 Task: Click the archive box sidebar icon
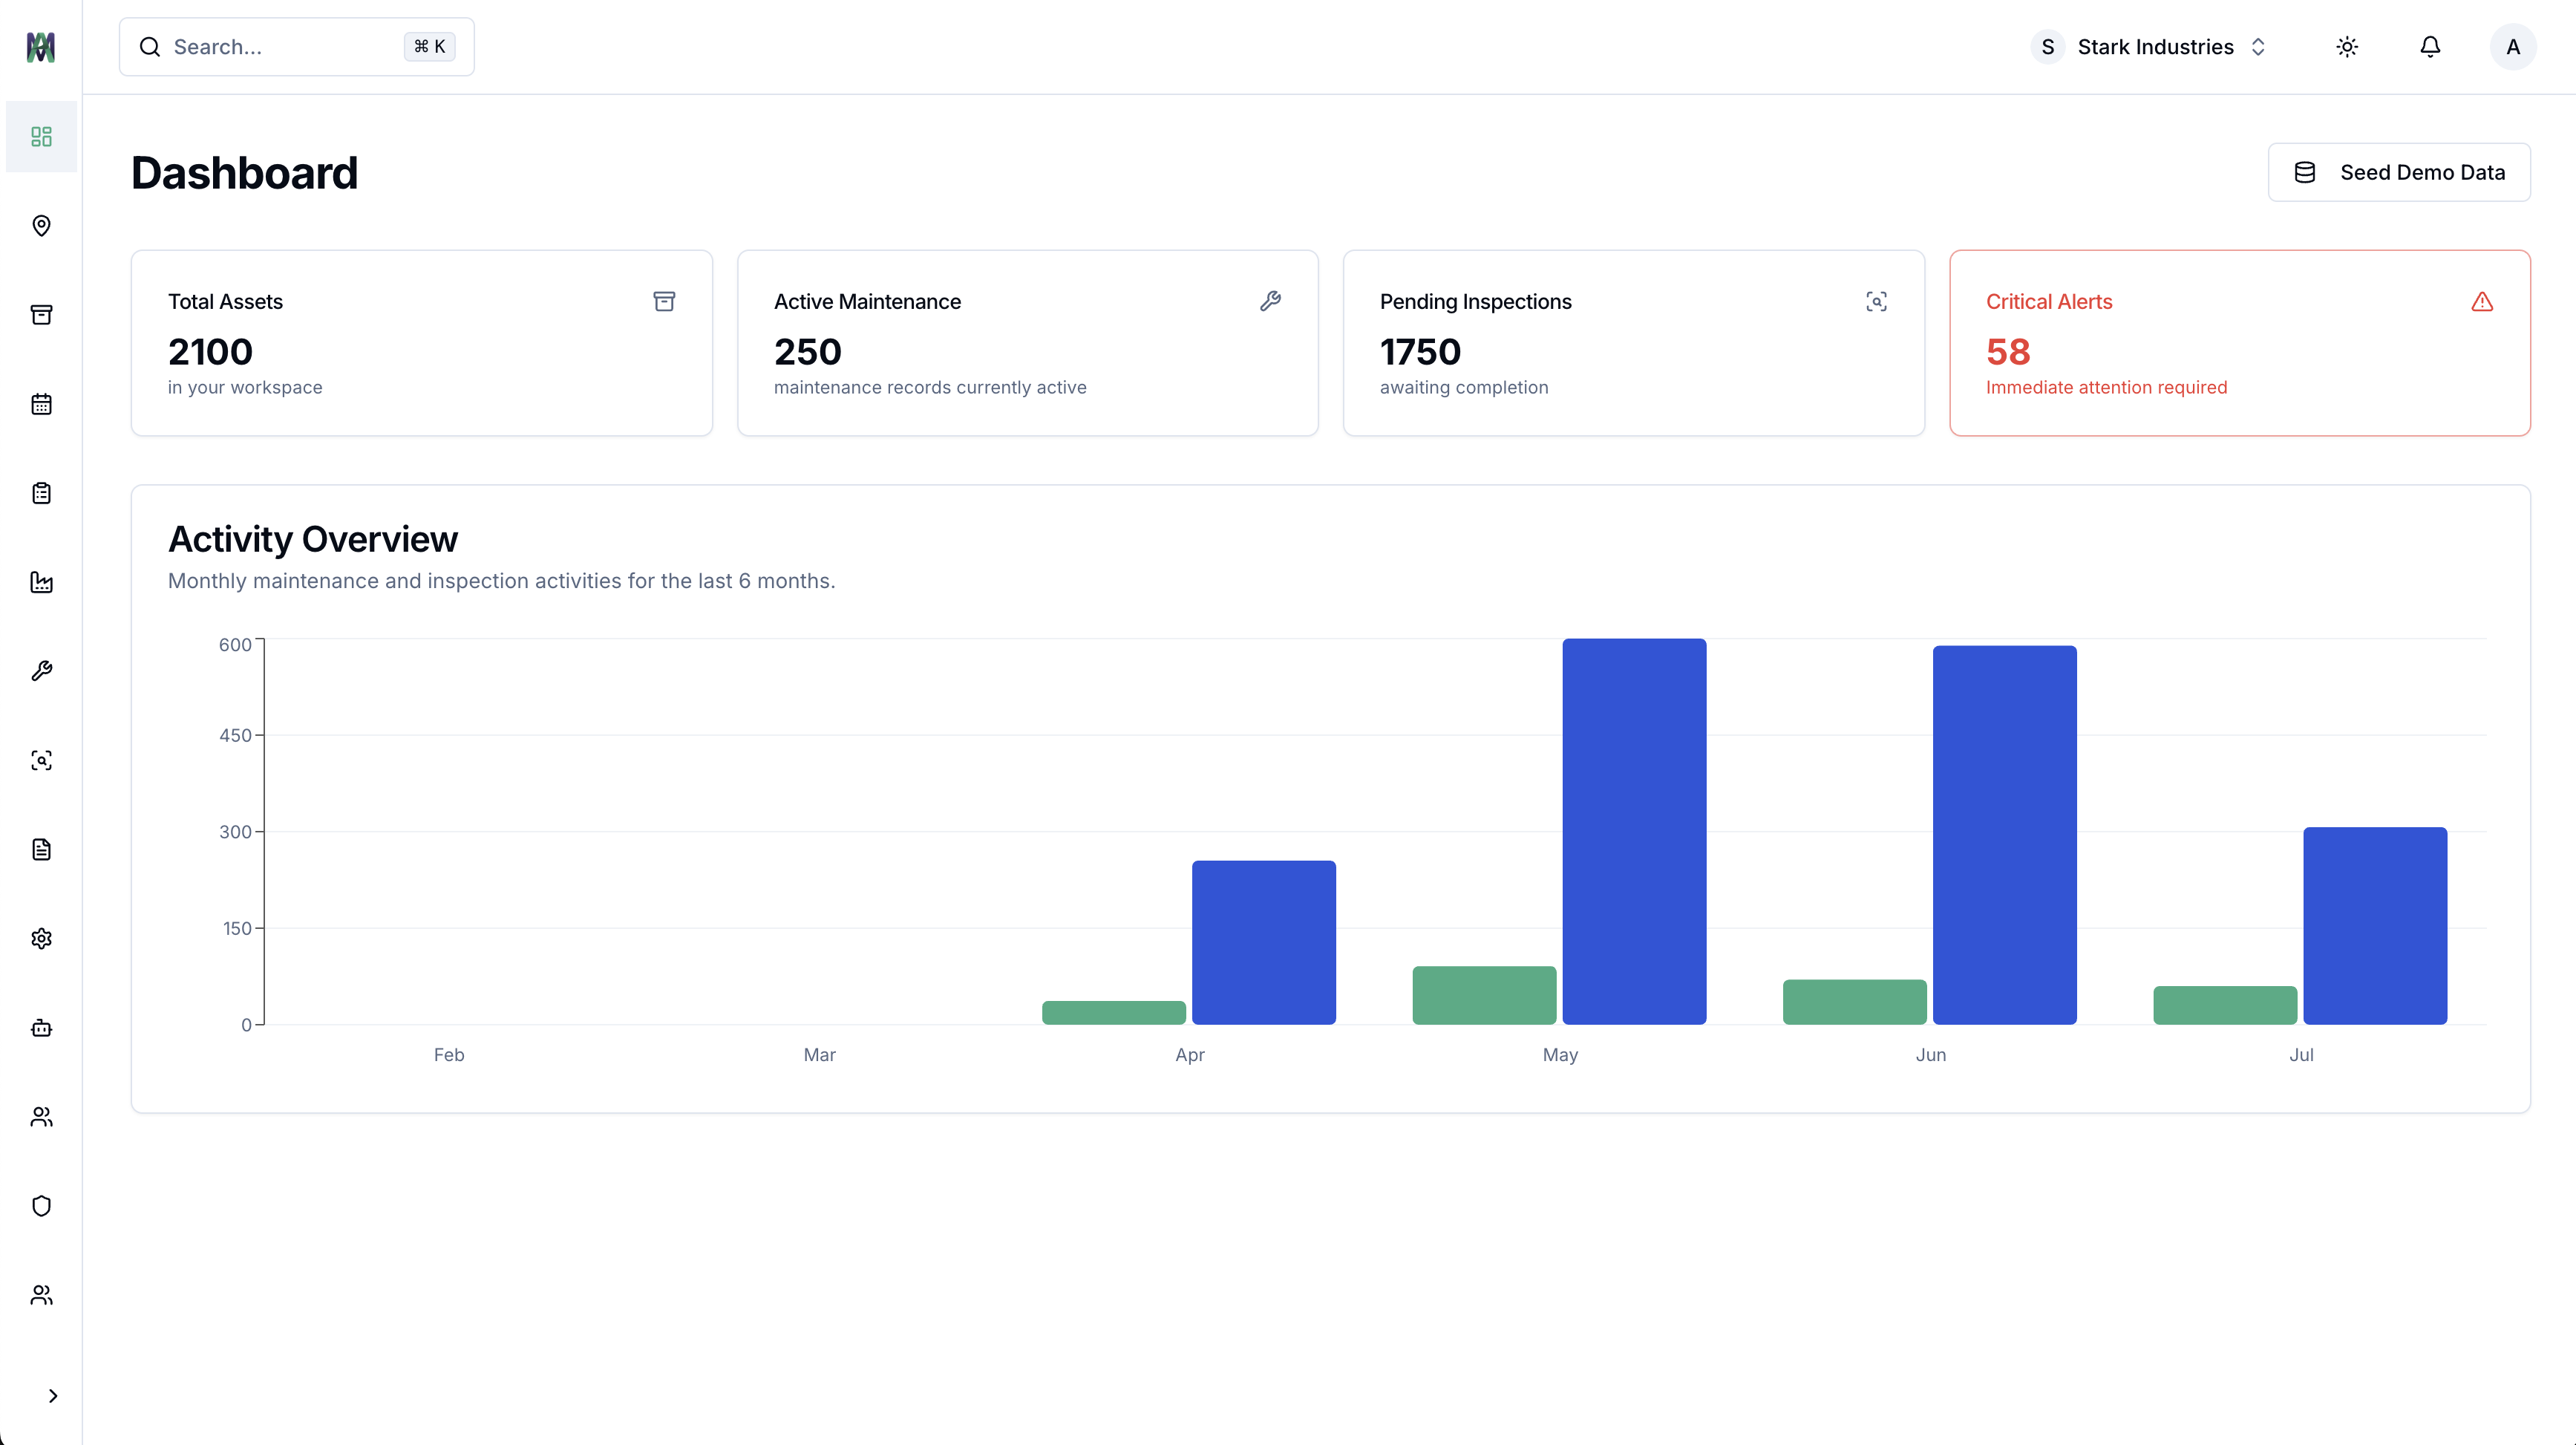pyautogui.click(x=41, y=315)
